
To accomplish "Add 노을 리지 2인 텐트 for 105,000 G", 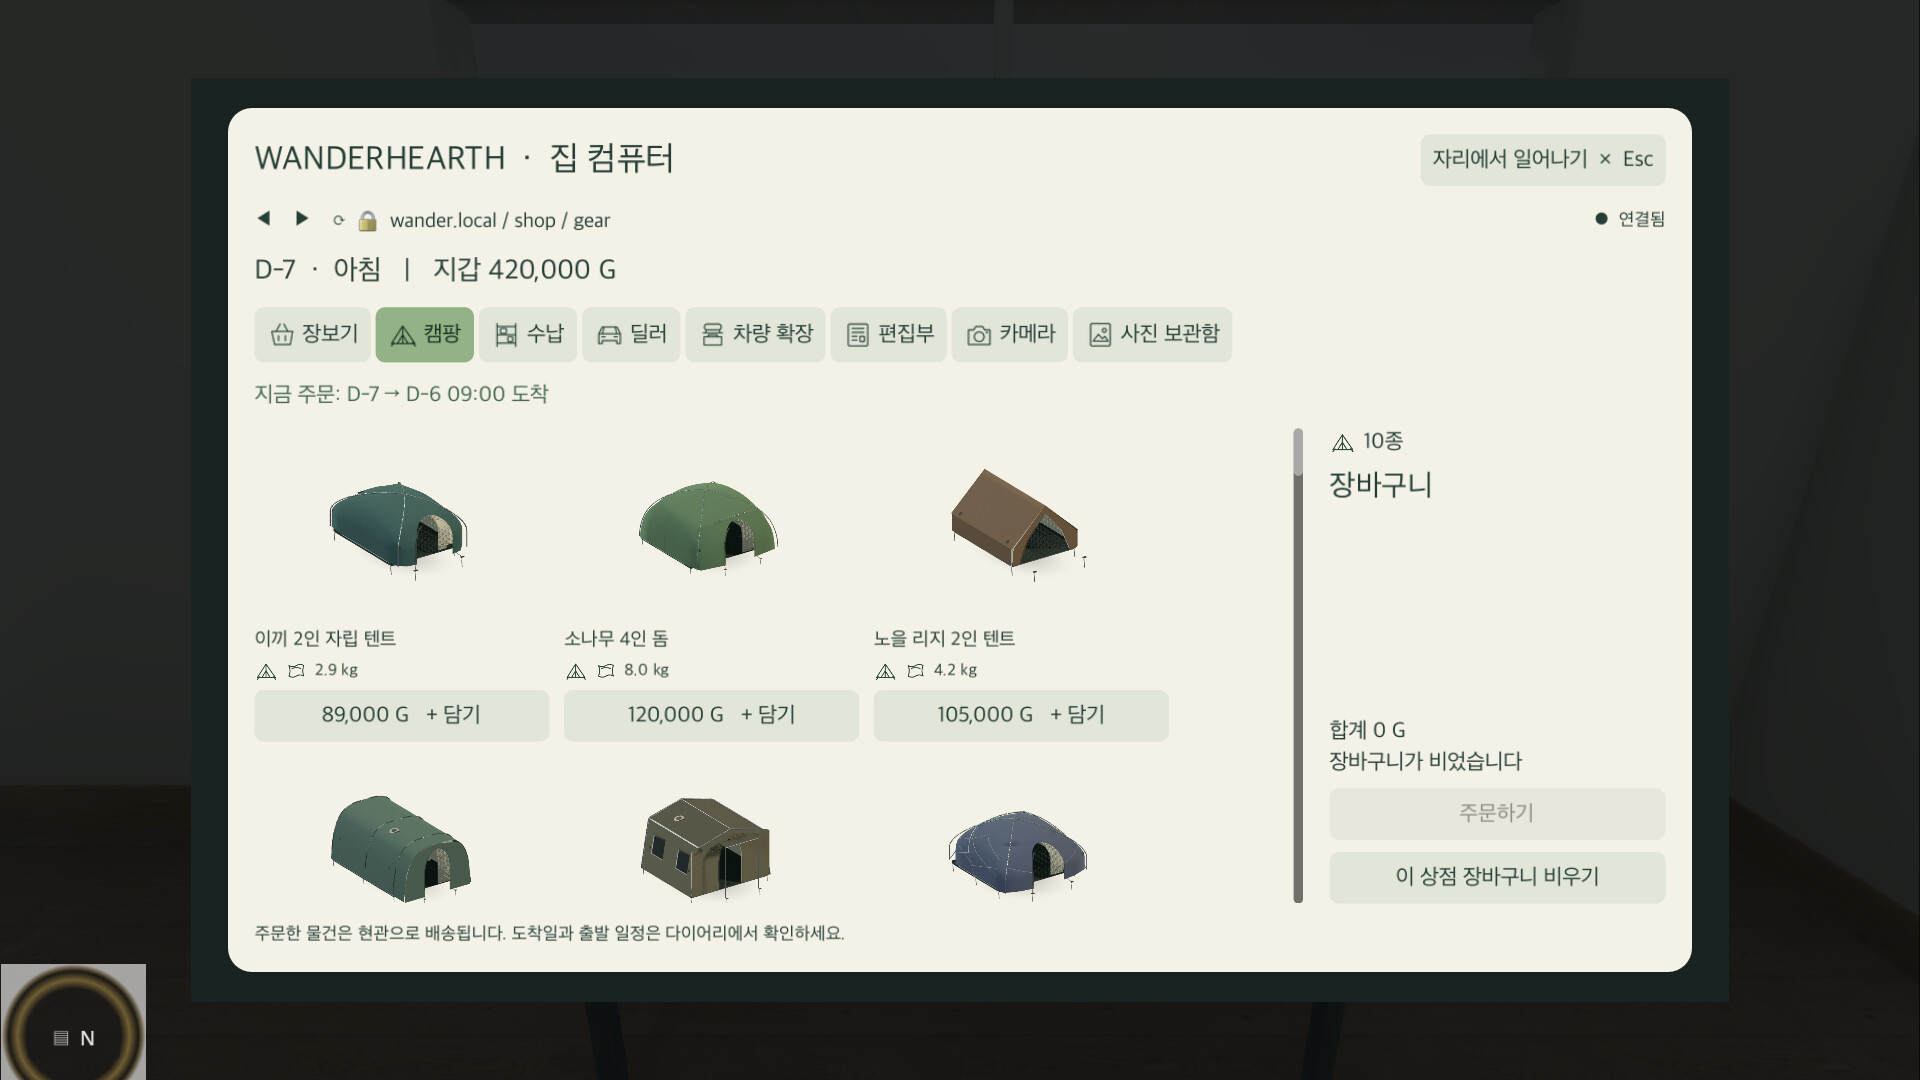I will point(1021,715).
